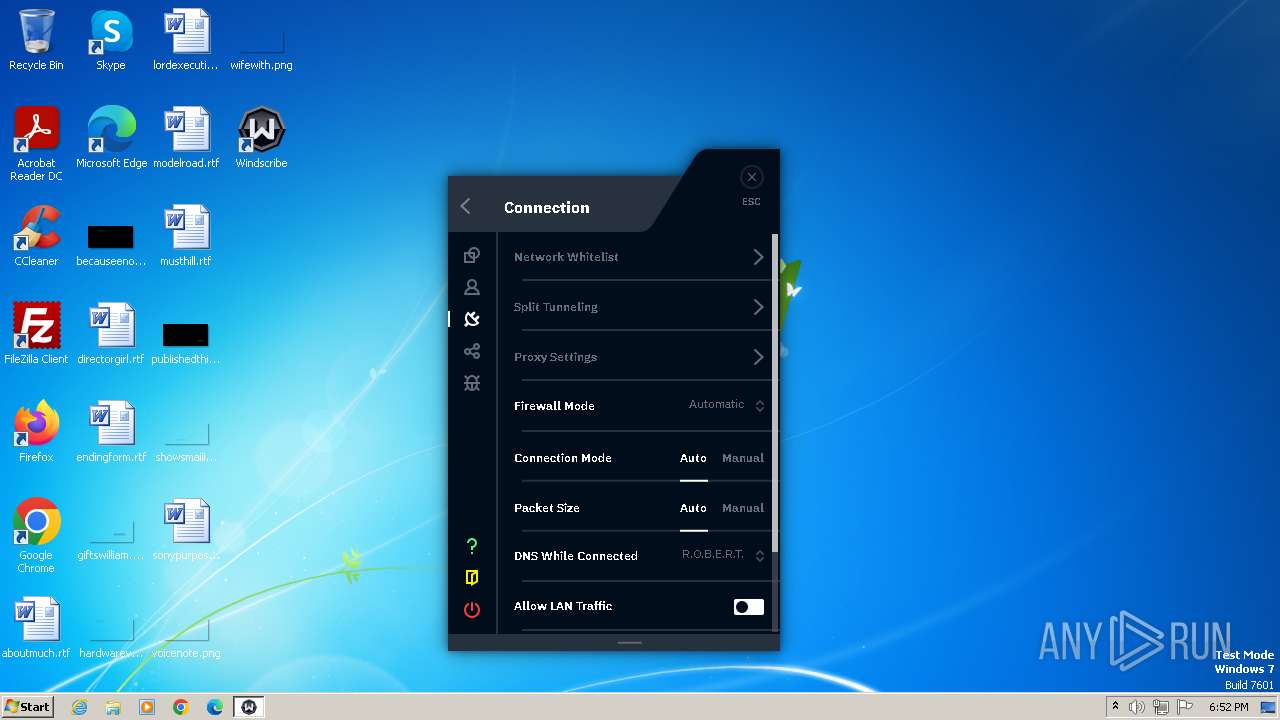The width and height of the screenshot is (1280, 720).
Task: Open General preferences sidebar icon
Action: pos(472,255)
